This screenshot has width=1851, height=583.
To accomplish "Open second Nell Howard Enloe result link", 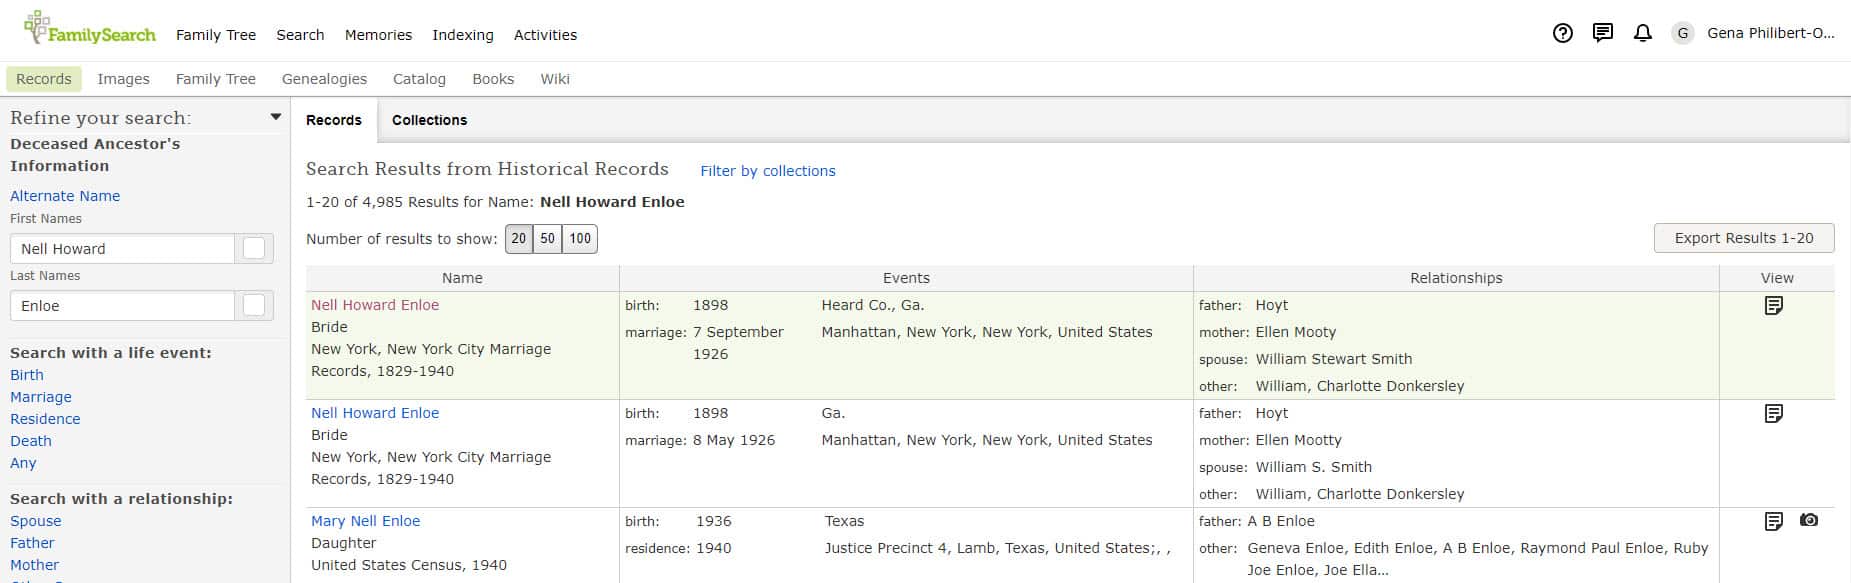I will tap(375, 413).
